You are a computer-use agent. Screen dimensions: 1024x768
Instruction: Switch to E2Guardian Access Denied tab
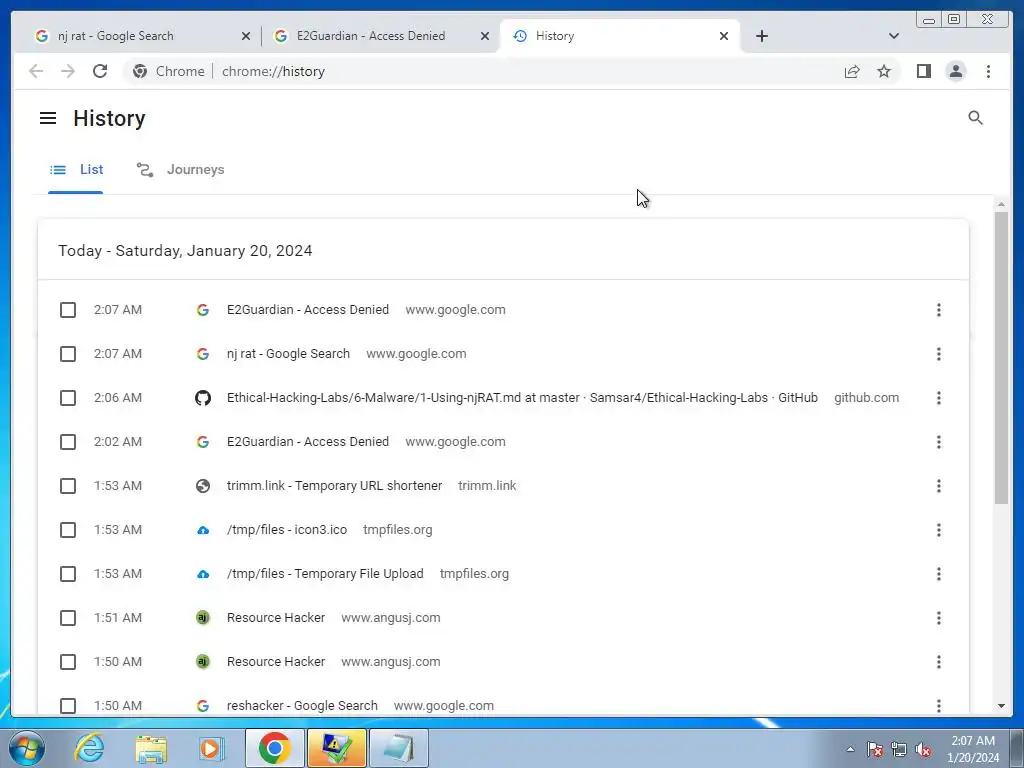(x=381, y=36)
